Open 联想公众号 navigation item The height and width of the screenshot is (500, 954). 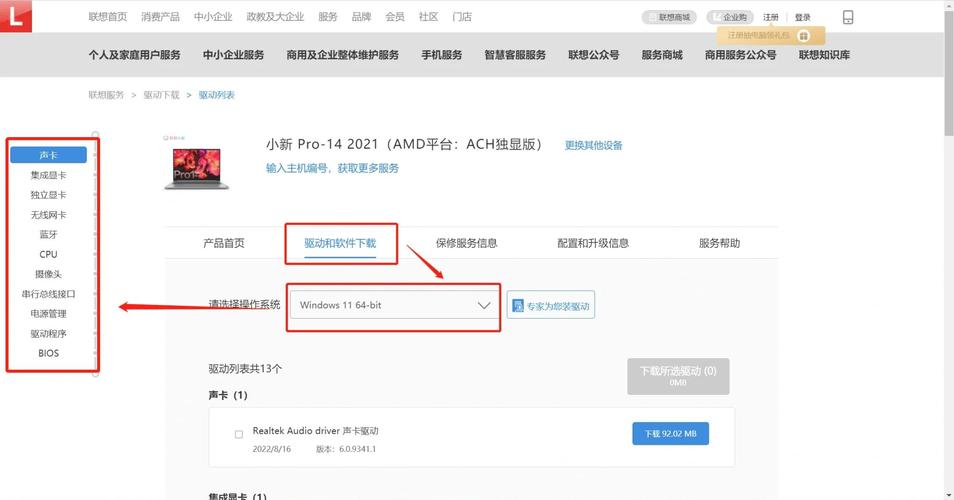594,55
